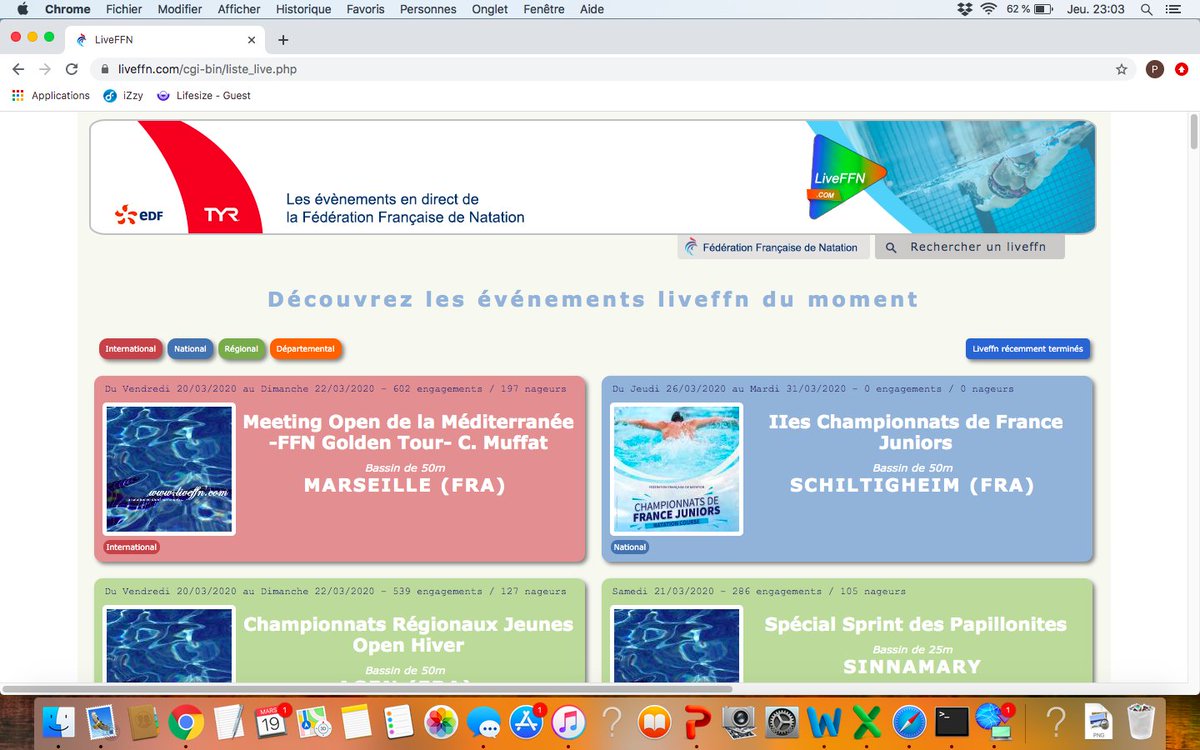The height and width of the screenshot is (750, 1200).
Task: Open the Wi-Fi status menu
Action: point(989,9)
